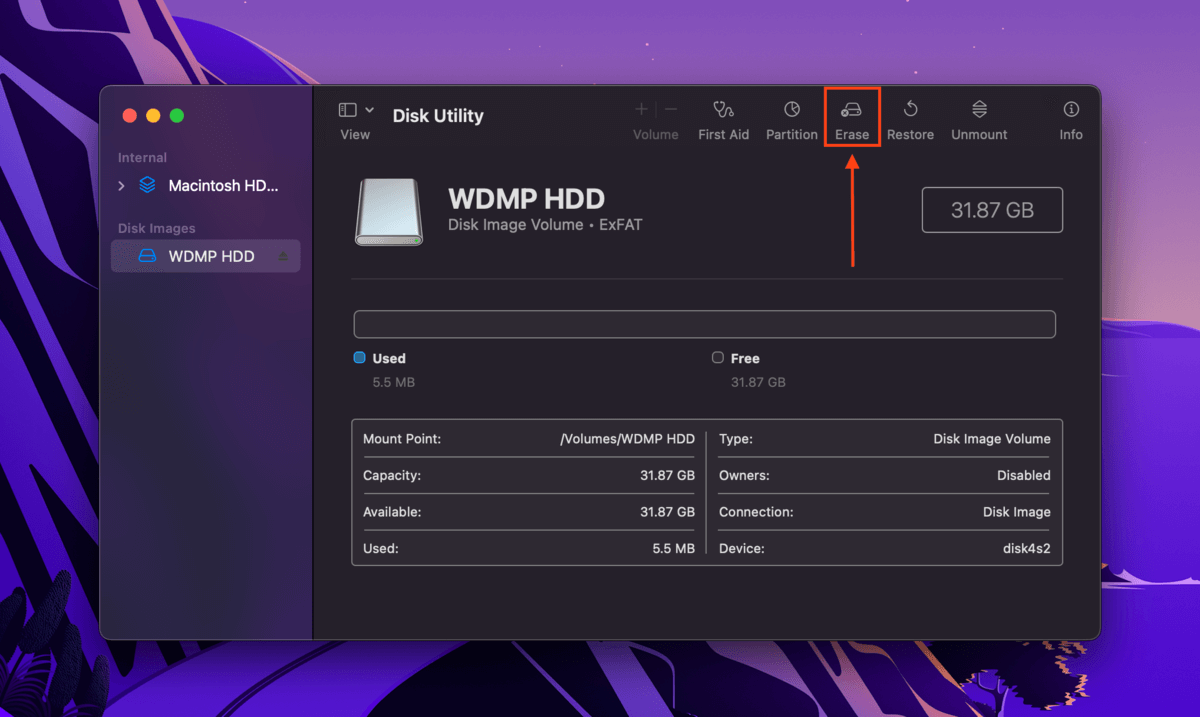Click the Macintosh HD stacked-disk icon
This screenshot has width=1200, height=717.
pyautogui.click(x=148, y=185)
